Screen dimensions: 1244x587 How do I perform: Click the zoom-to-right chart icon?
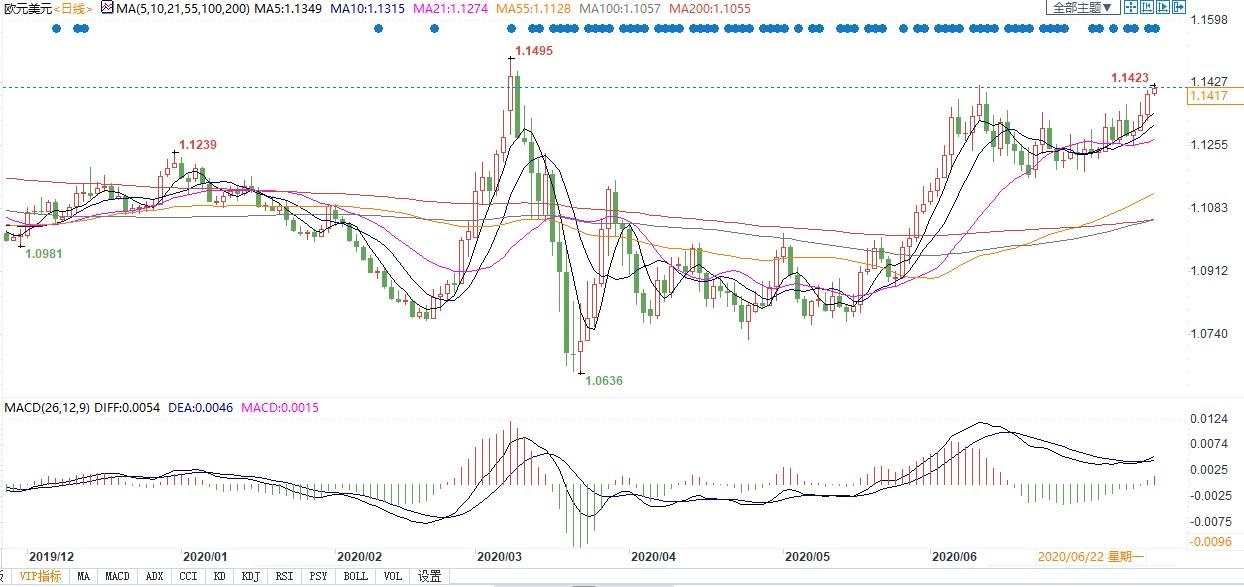click(1161, 7)
